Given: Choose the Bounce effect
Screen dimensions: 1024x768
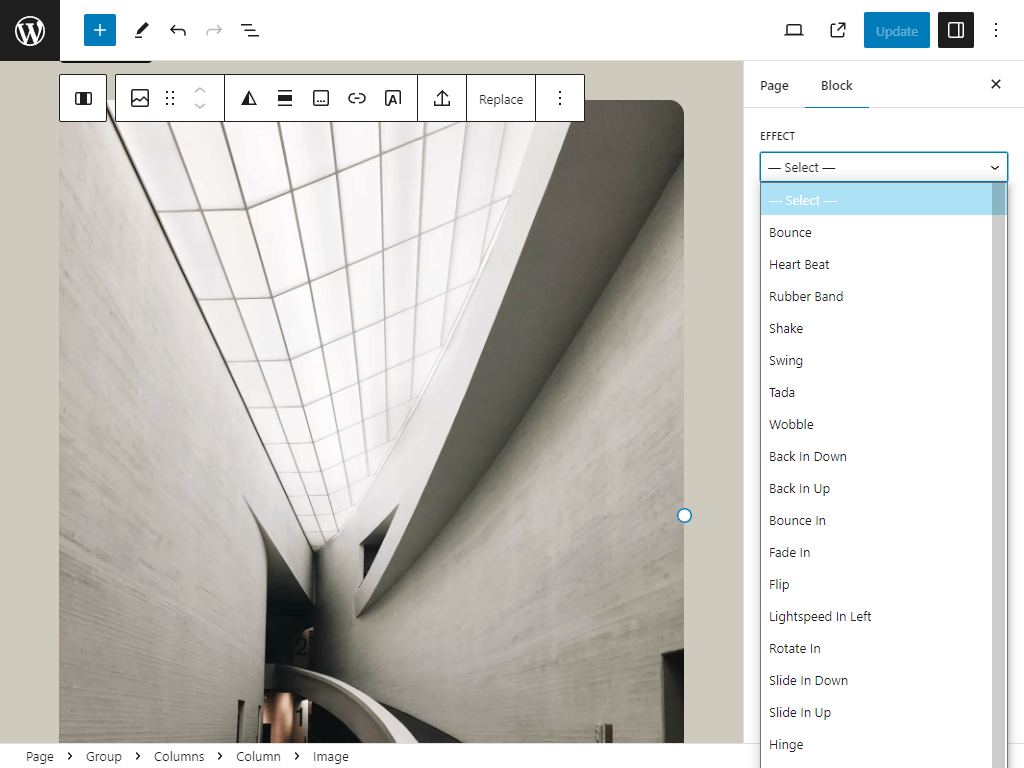Looking at the screenshot, I should tap(876, 232).
